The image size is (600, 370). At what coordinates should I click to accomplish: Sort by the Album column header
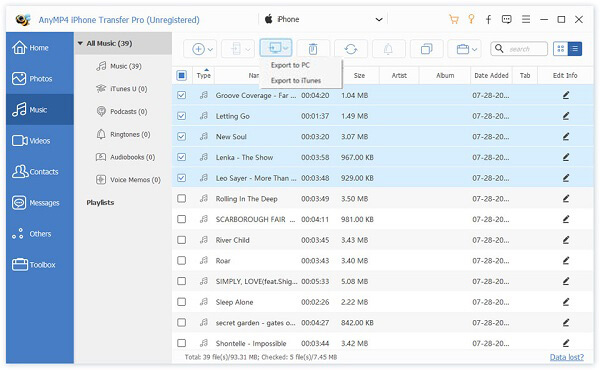pos(445,75)
